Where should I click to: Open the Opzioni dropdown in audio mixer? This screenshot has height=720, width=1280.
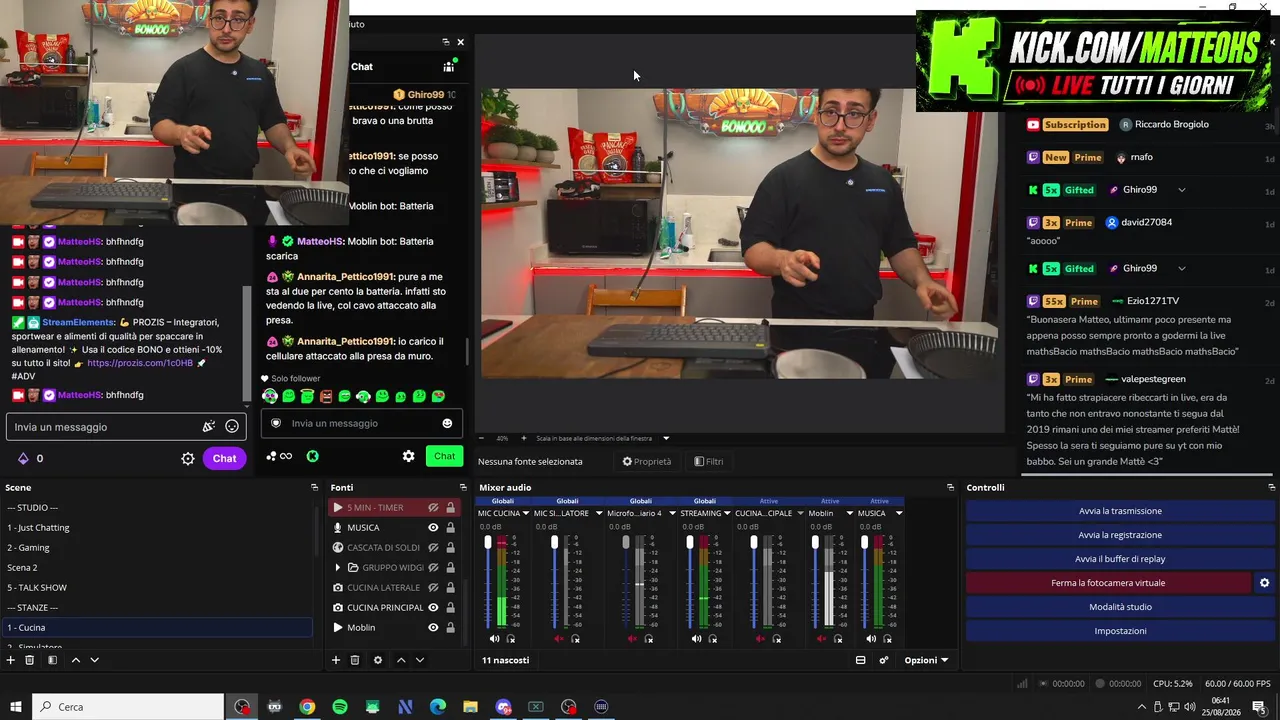(x=926, y=660)
